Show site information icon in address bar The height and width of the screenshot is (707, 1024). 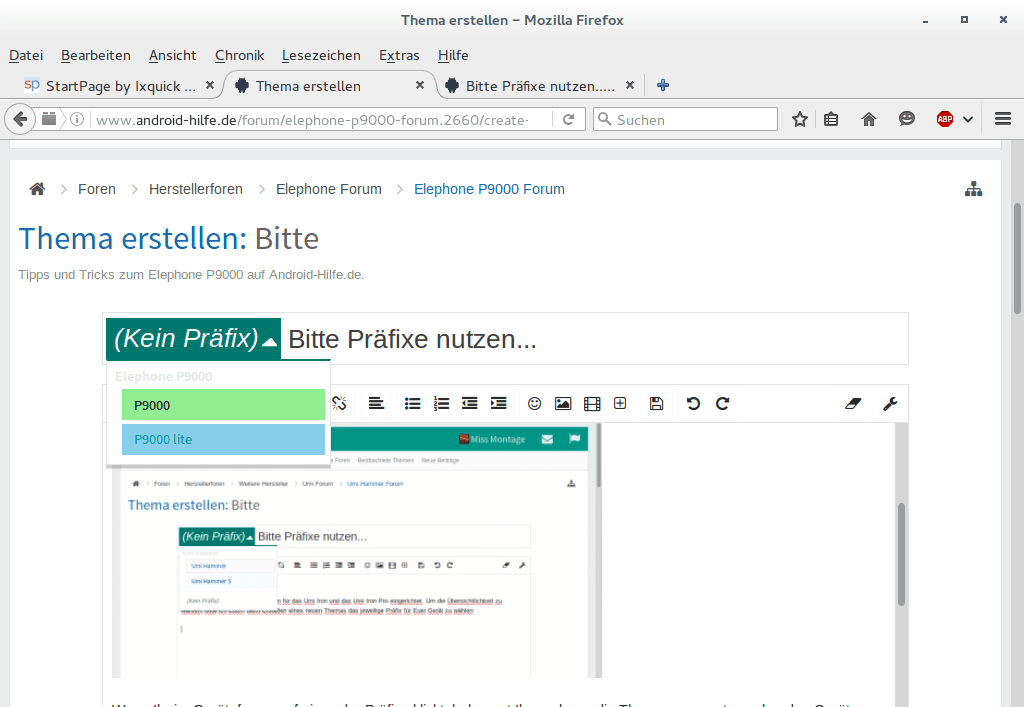coord(77,119)
